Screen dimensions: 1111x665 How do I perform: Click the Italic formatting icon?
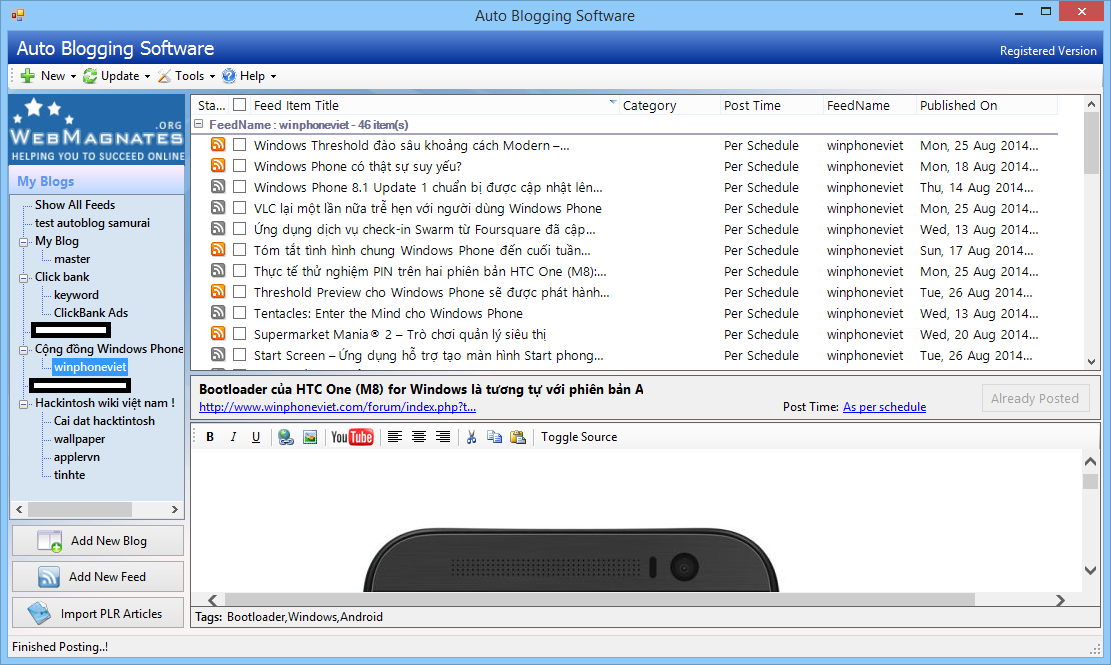click(x=232, y=437)
